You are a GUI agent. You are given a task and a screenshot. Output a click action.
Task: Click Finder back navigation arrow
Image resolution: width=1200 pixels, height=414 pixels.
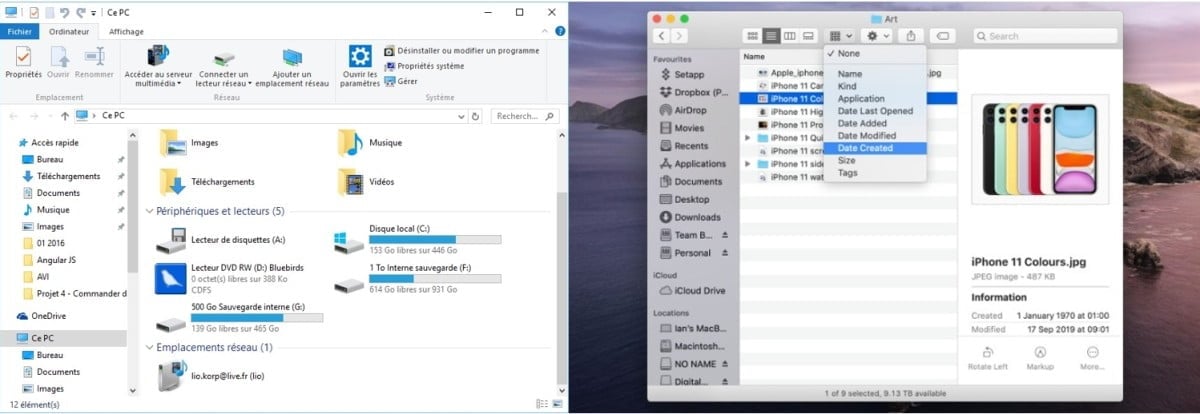pos(661,35)
